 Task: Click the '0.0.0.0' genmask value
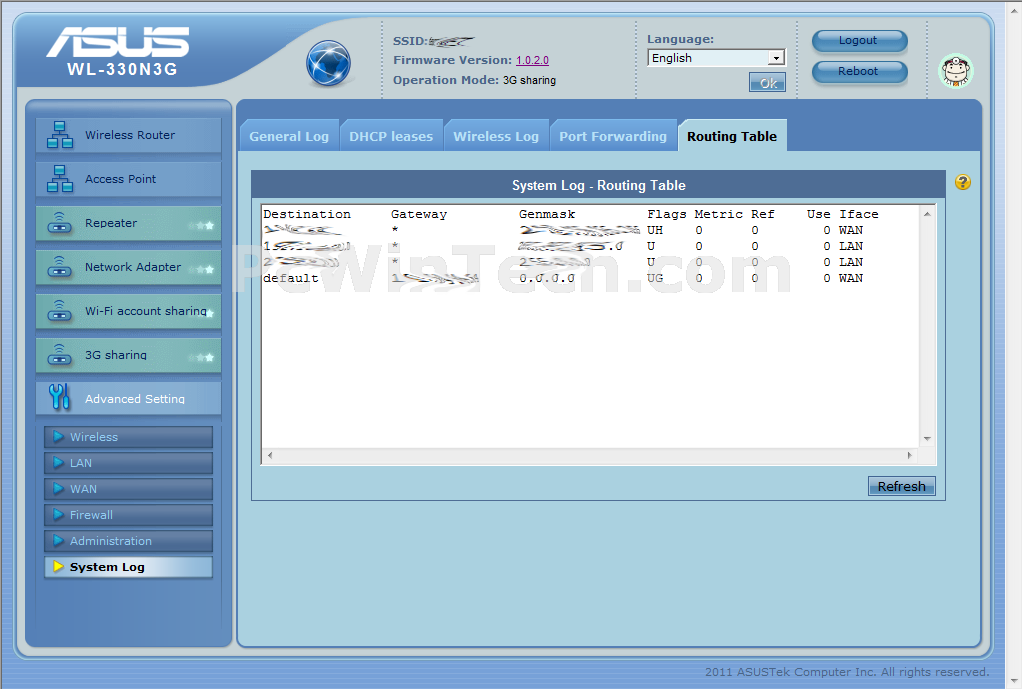(x=547, y=278)
